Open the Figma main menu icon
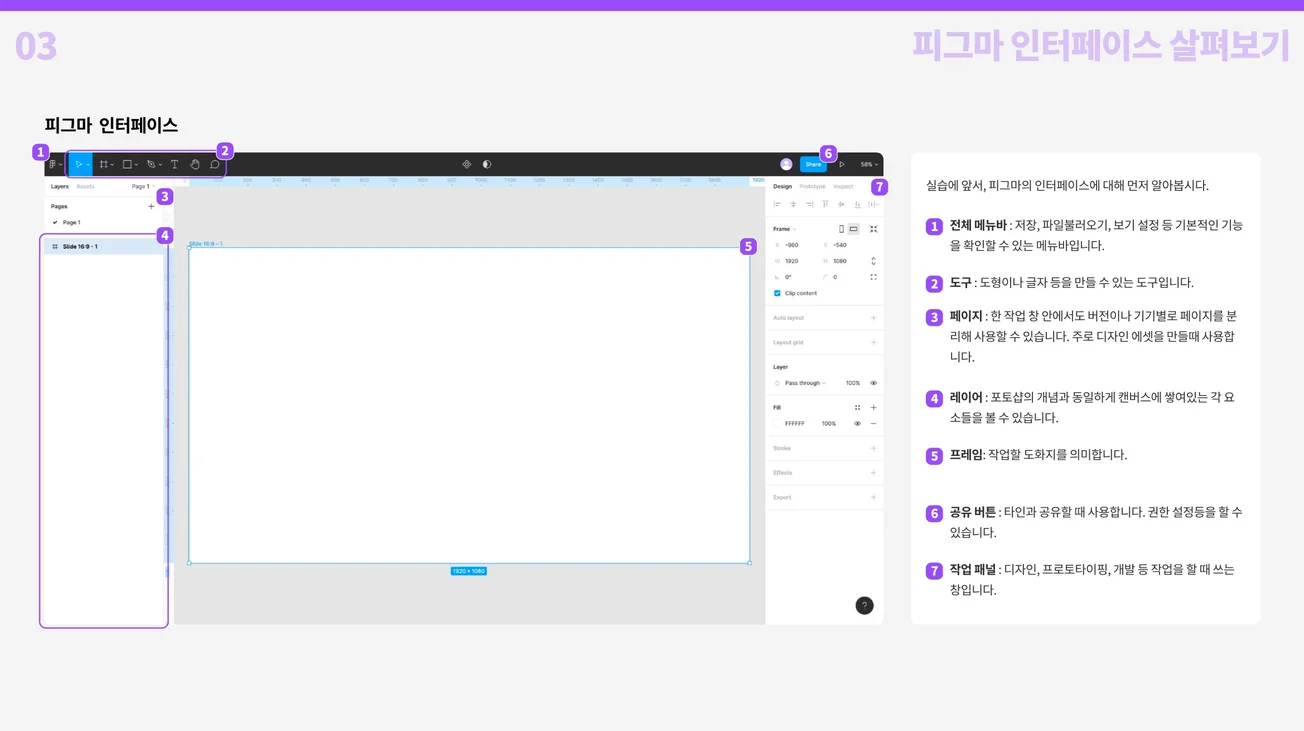Screen dimensions: 1304x731 (x=52, y=164)
